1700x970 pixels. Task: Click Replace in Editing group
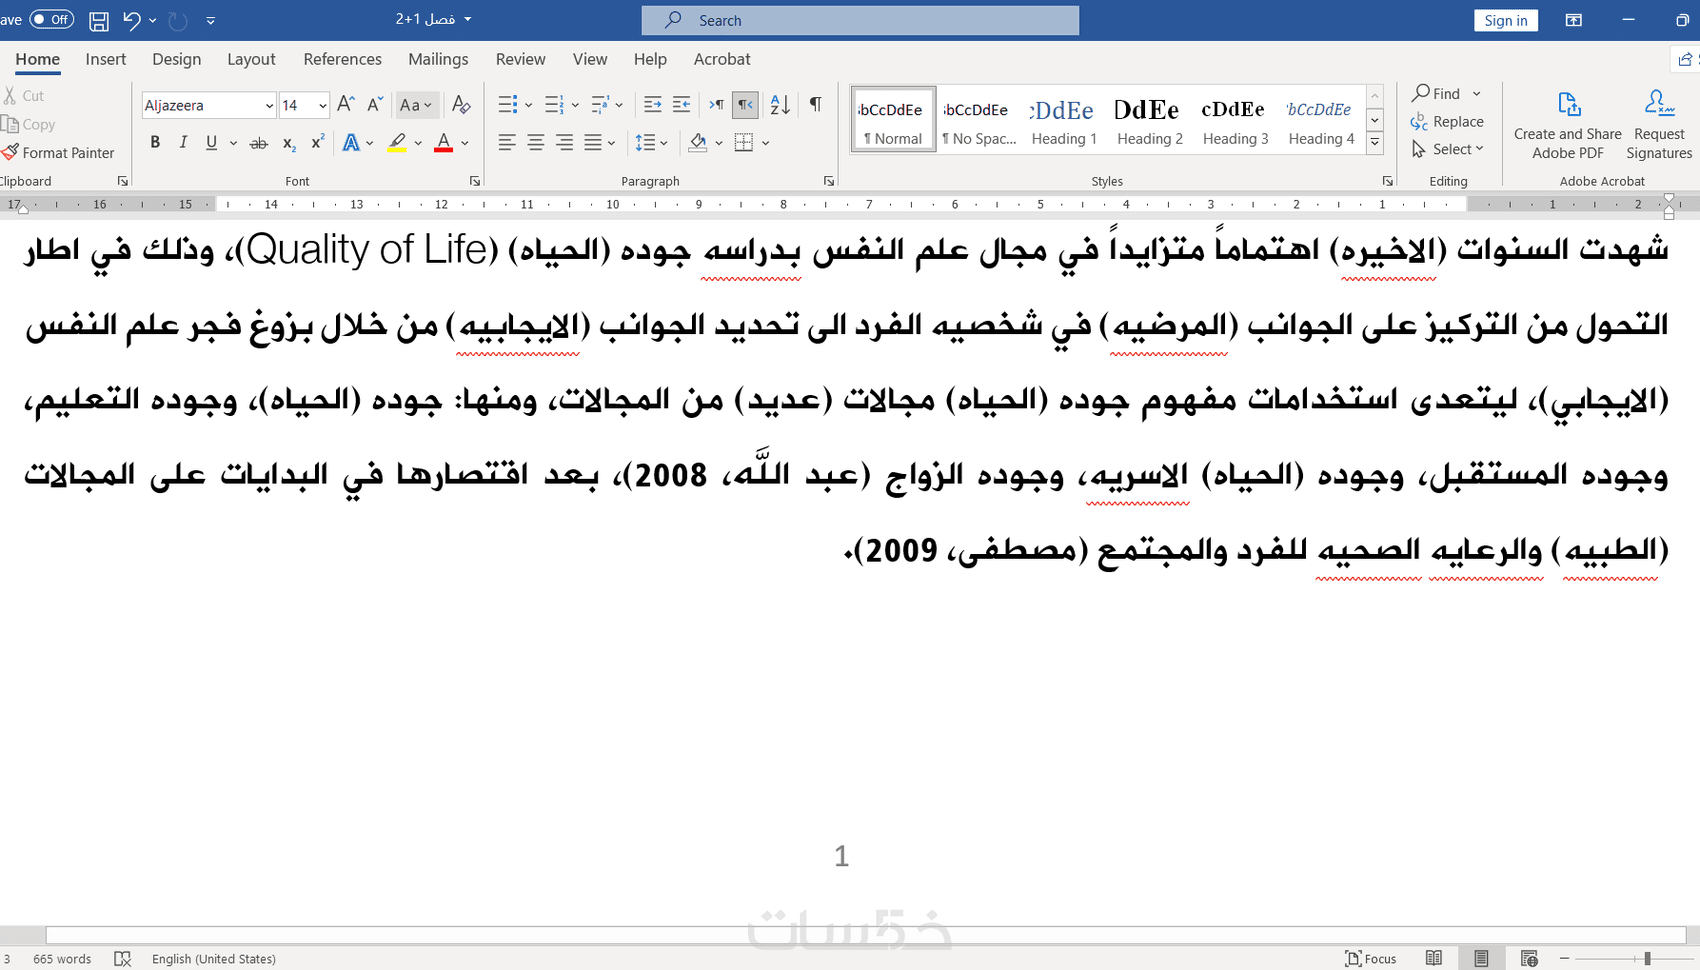click(1448, 121)
